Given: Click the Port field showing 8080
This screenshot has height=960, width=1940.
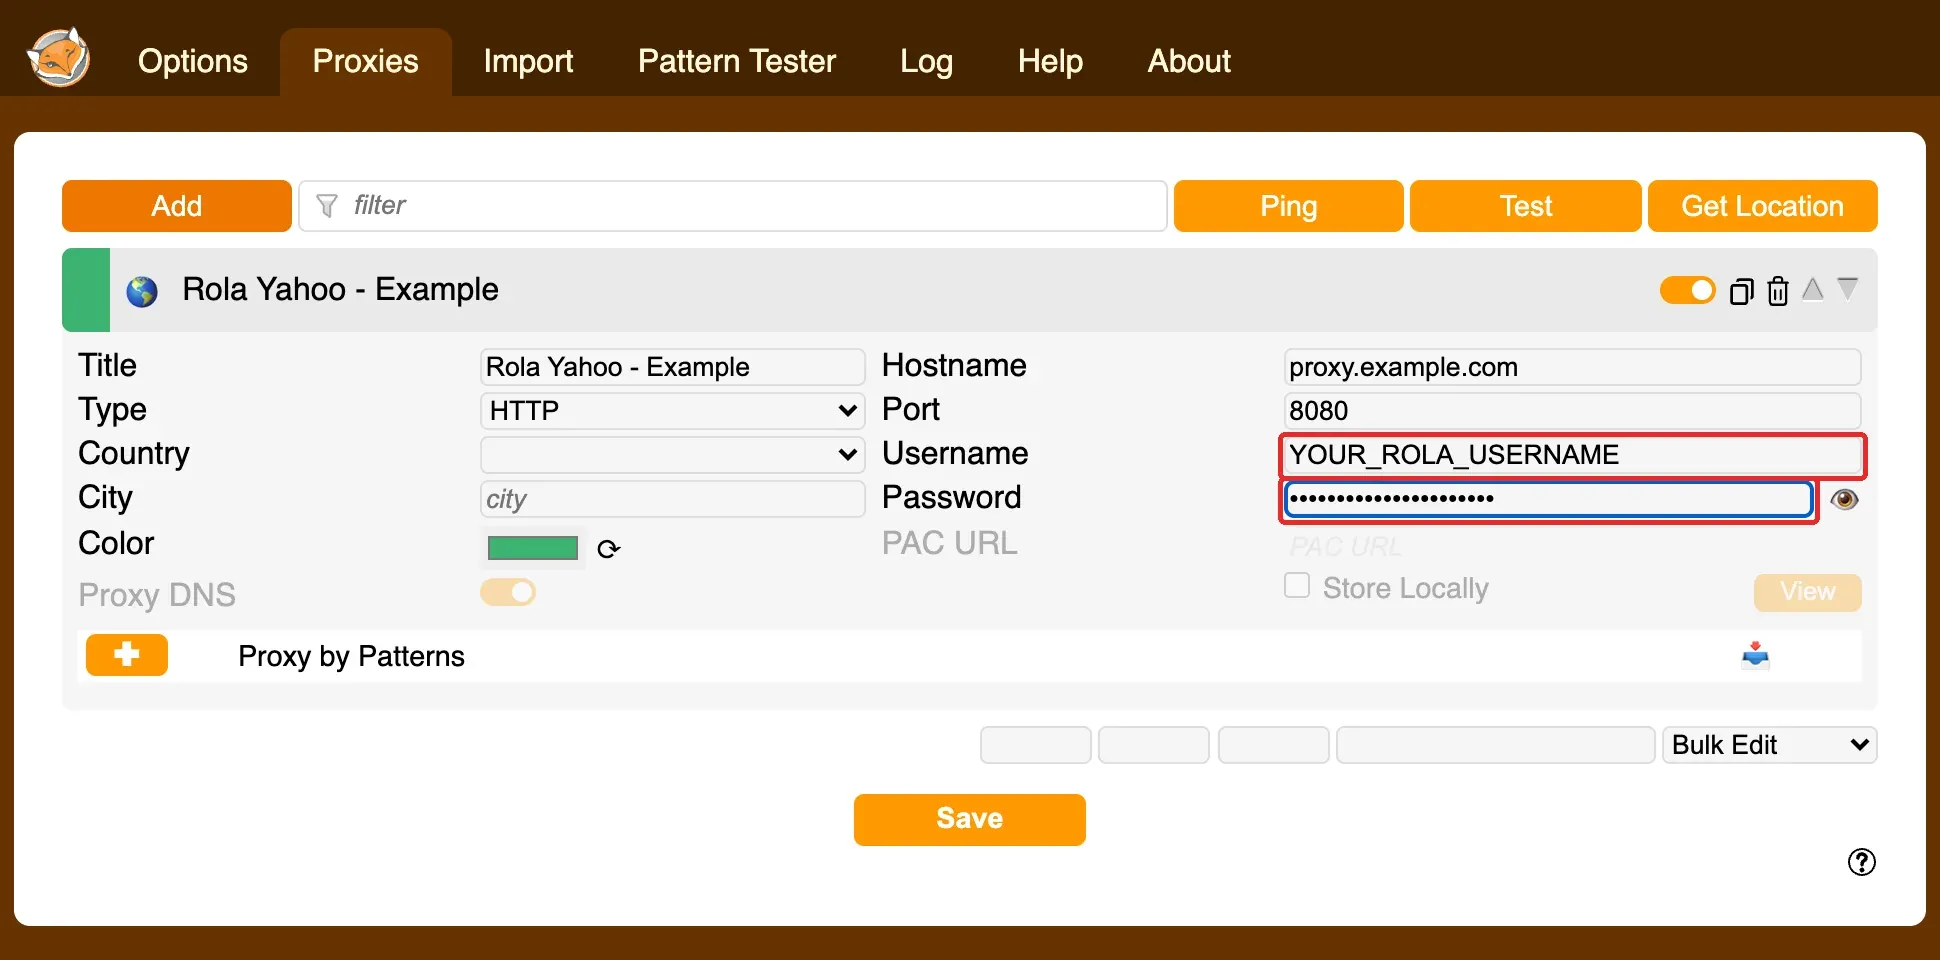Looking at the screenshot, I should [x=1572, y=411].
